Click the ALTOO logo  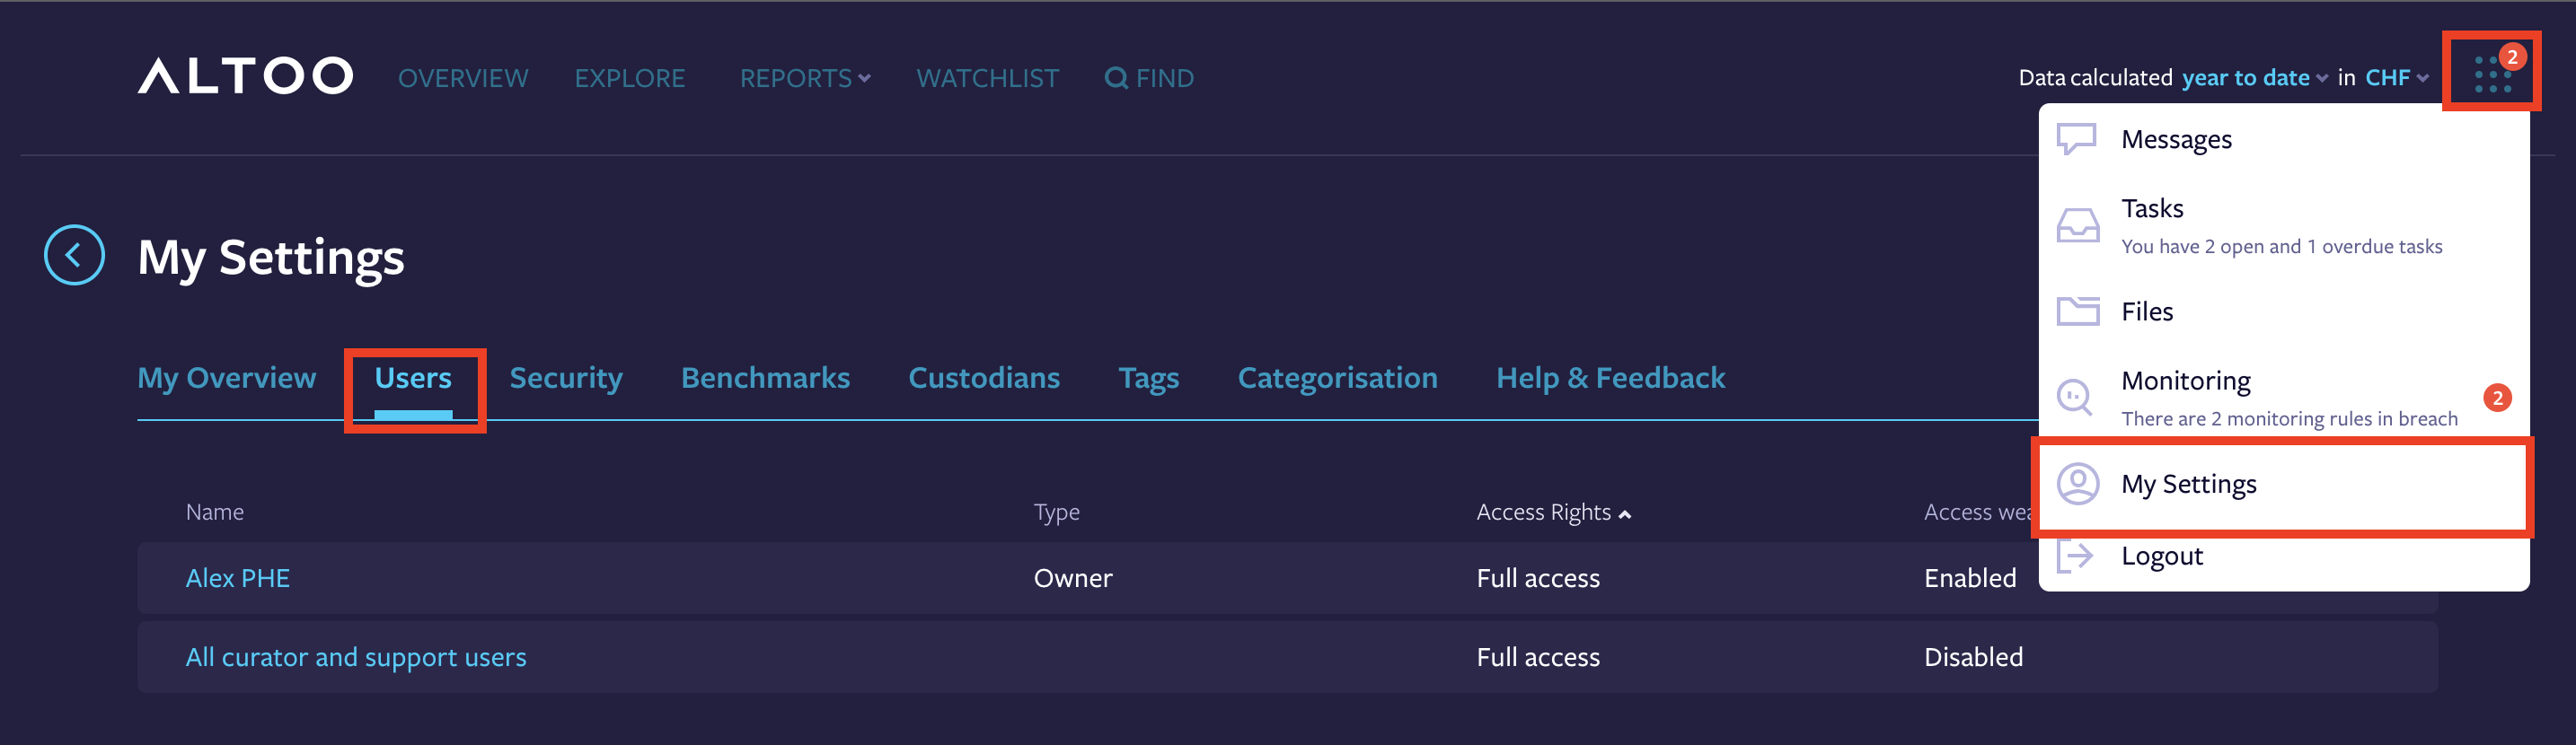(x=245, y=77)
